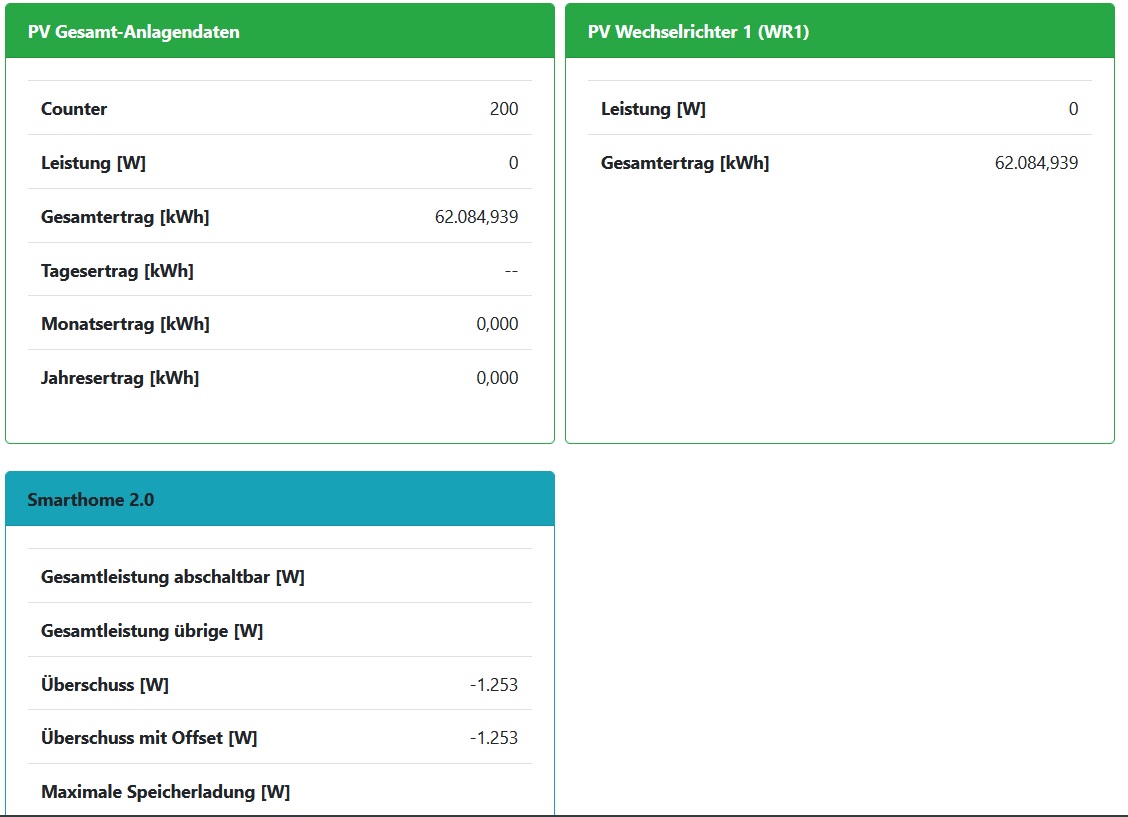Click the Überschuss mit Offset [W] label

149,738
